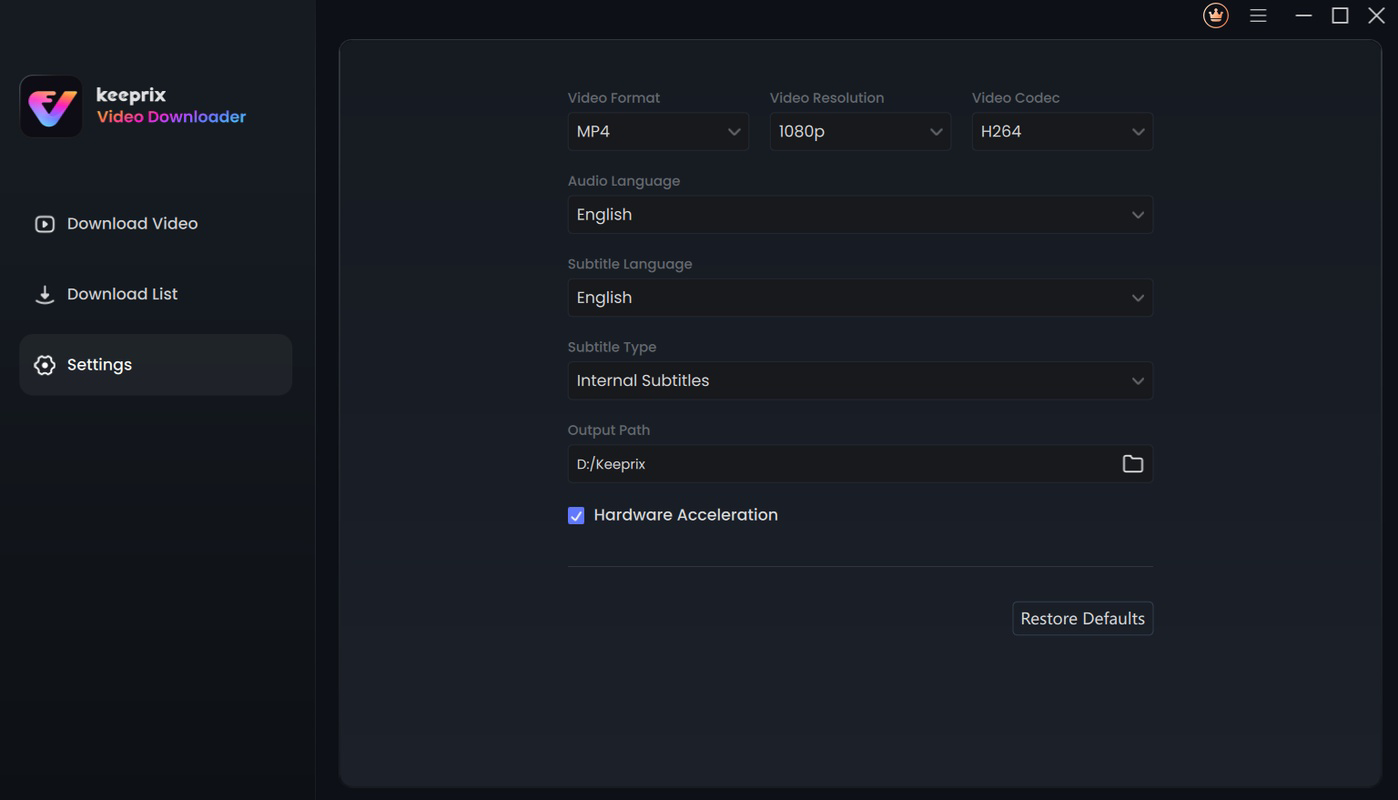This screenshot has height=800, width=1398.
Task: Open the hamburger menu icon
Action: coord(1258,15)
